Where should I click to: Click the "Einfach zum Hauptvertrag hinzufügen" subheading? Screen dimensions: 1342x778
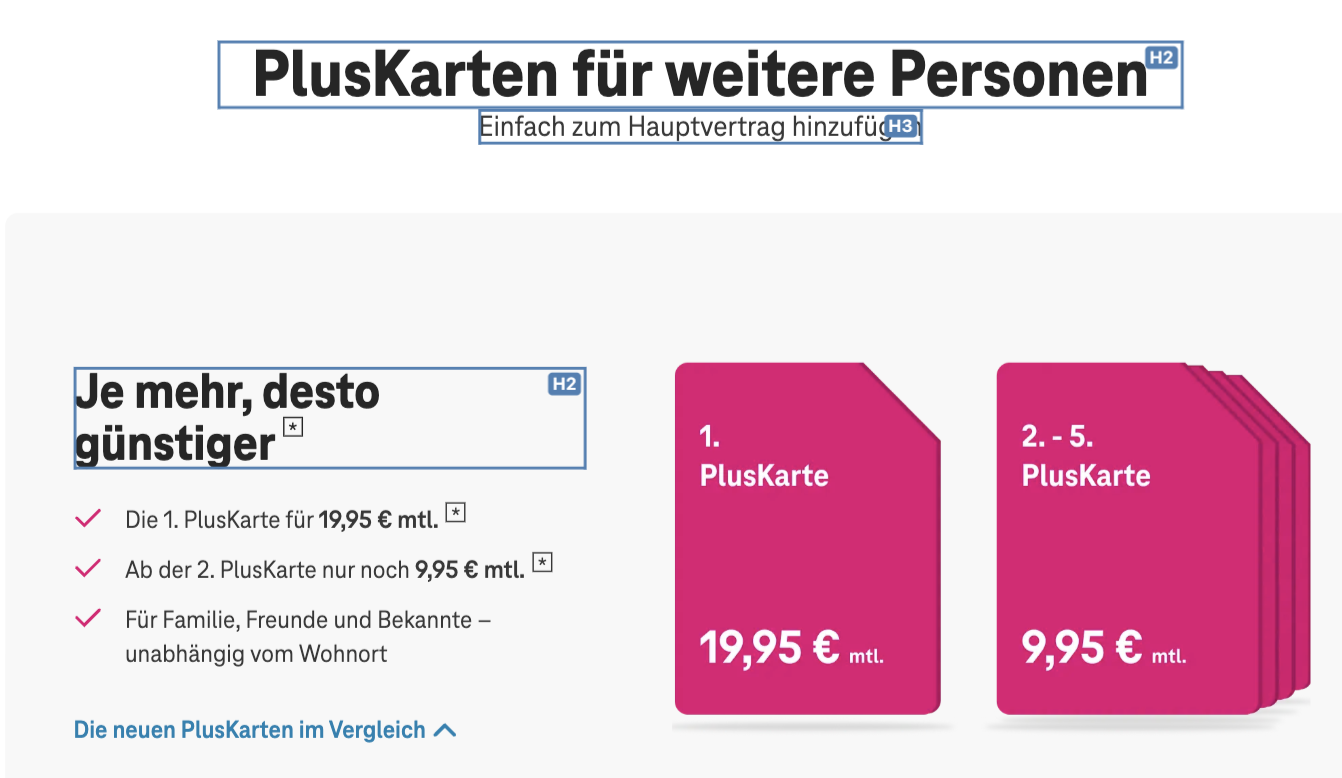[x=680, y=127]
